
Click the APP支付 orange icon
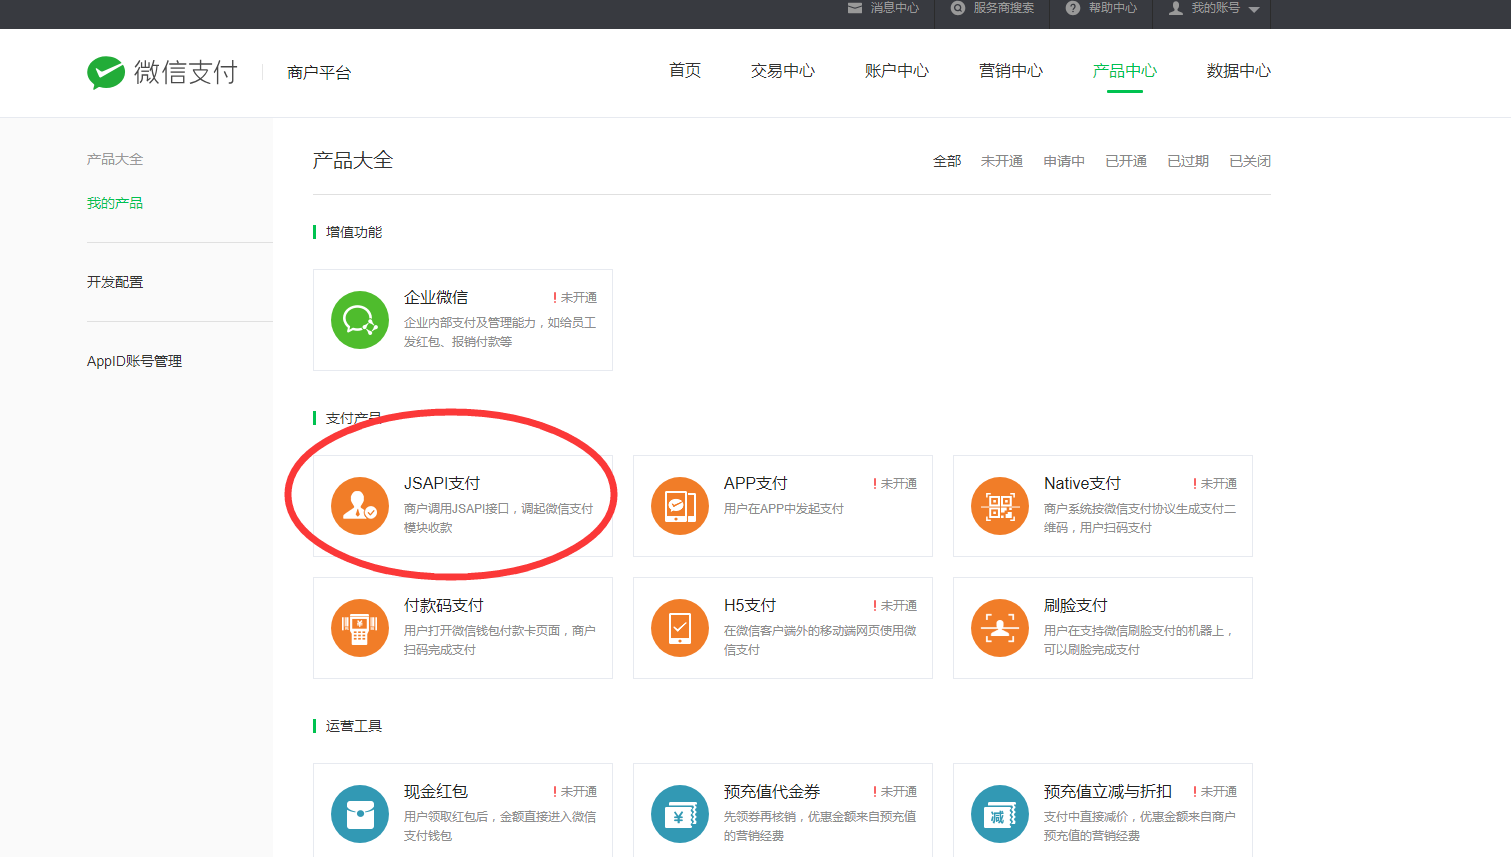[680, 506]
